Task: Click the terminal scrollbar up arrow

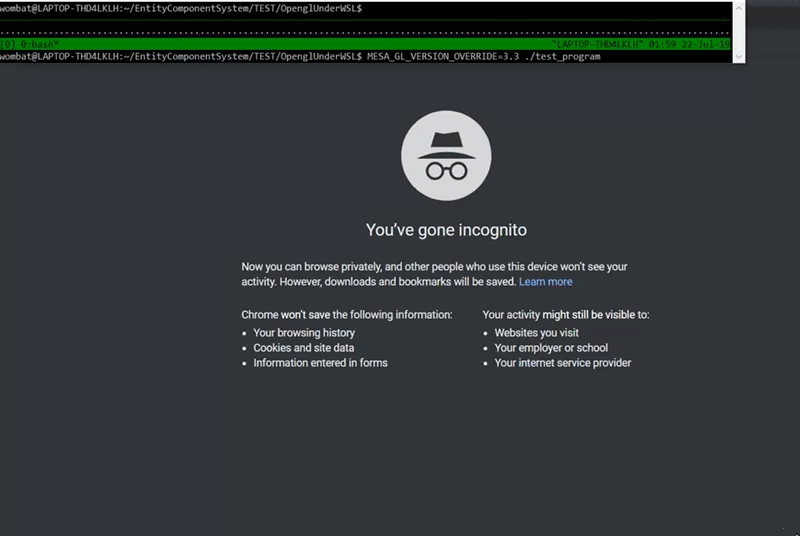Action: tap(738, 8)
